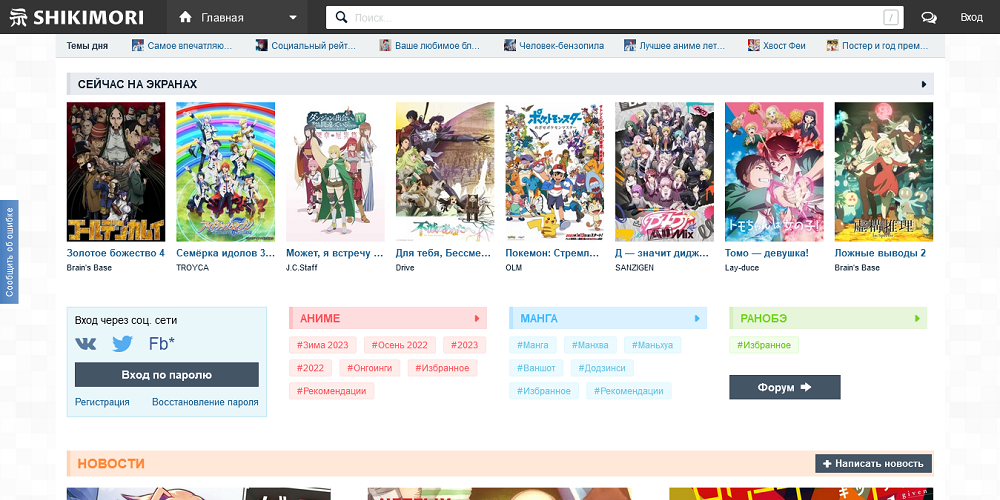
Task: Expand МАНГА header arrow
Action: [697, 318]
